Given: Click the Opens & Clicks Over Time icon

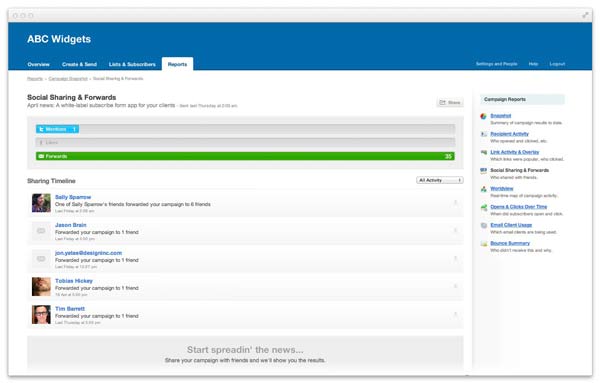Looking at the screenshot, I should pyautogui.click(x=483, y=207).
